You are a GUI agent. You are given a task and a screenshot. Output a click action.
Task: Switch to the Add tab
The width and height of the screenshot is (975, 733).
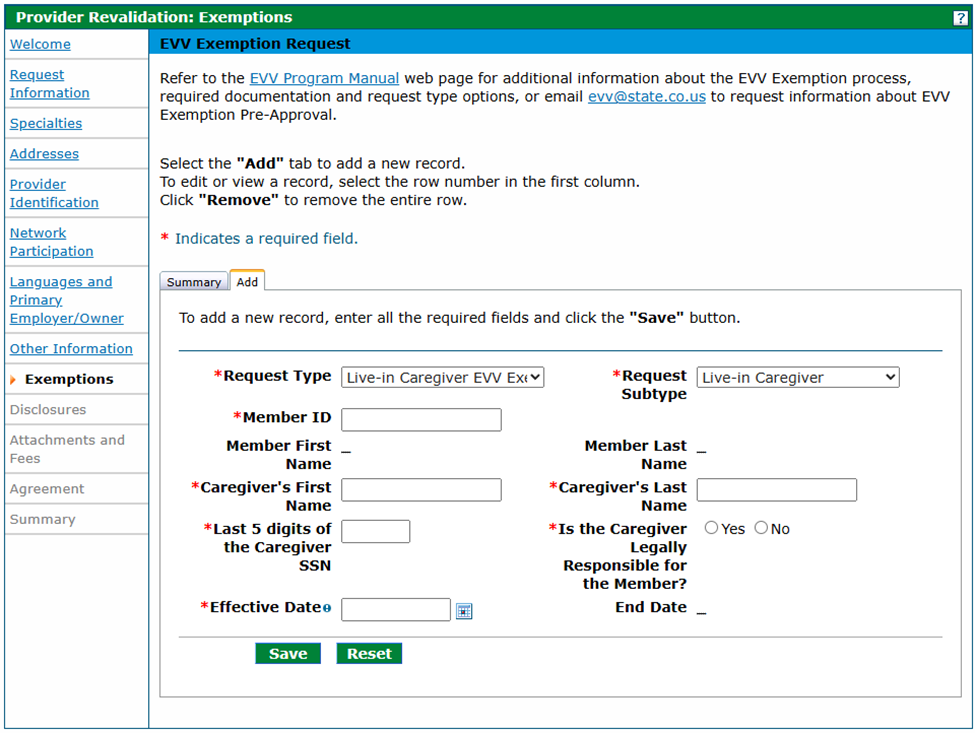[x=247, y=281]
